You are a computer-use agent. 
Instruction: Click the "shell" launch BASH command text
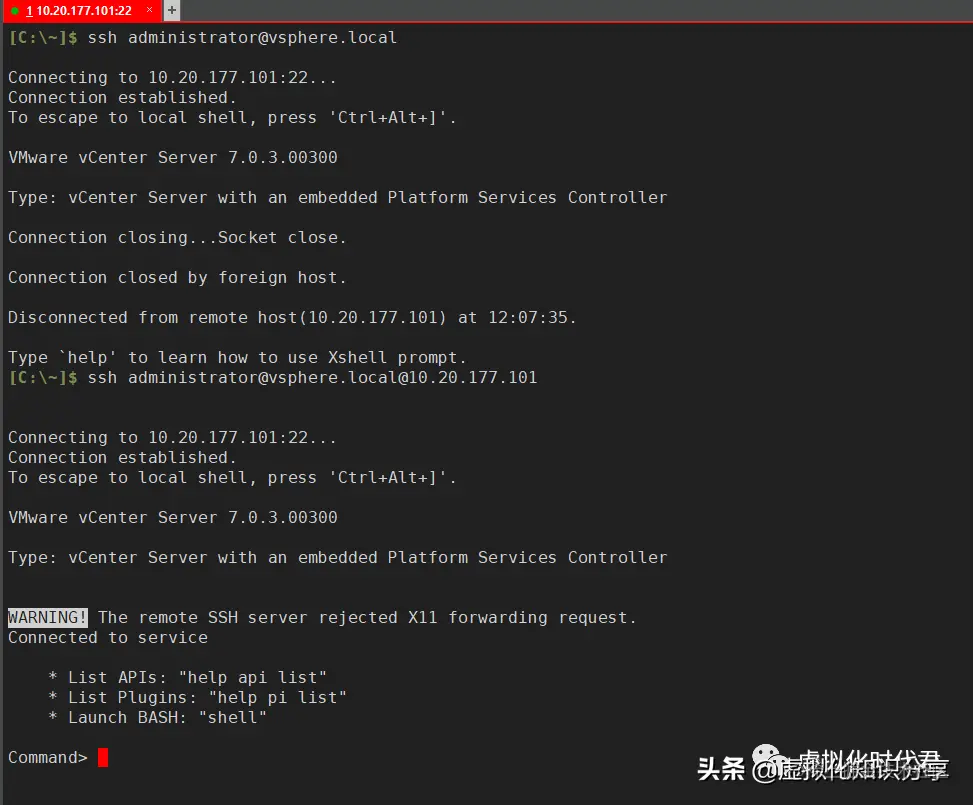232,717
